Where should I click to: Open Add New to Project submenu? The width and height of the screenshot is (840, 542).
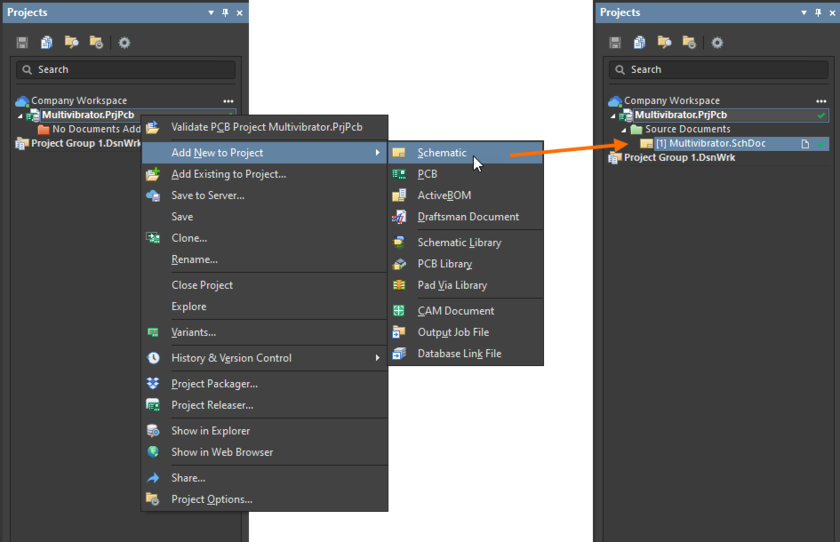265,153
